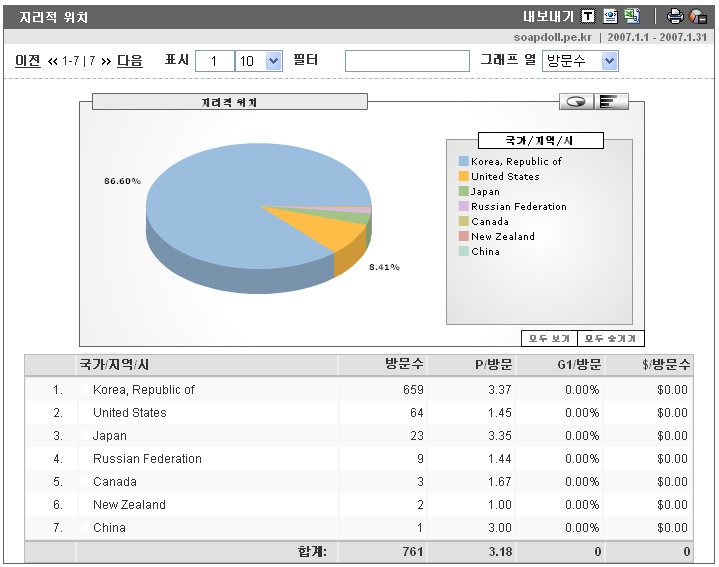719x567 pixels.
Task: Toggle Canada olive legend swatch
Action: point(464,221)
